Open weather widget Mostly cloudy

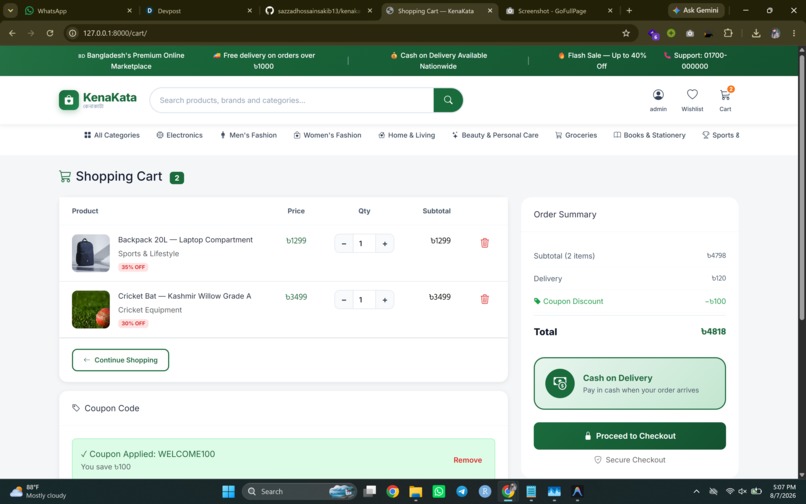click(38, 491)
